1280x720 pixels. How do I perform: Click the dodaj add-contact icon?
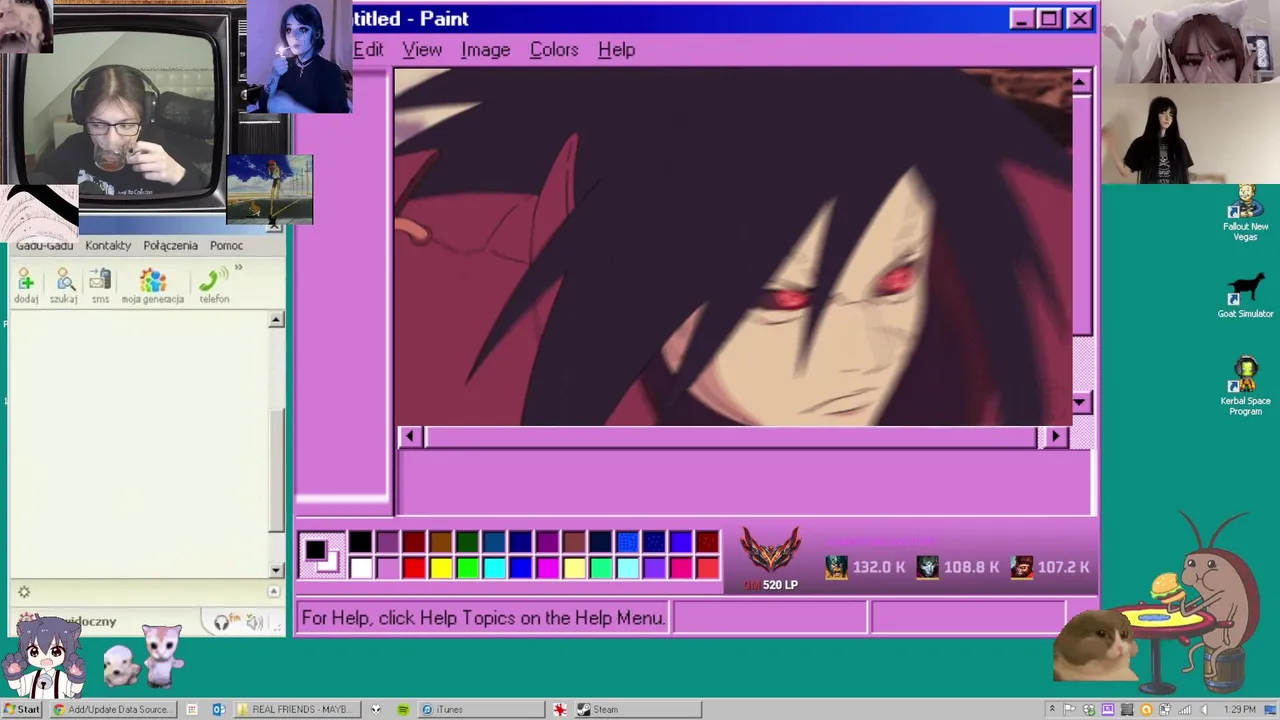(26, 285)
